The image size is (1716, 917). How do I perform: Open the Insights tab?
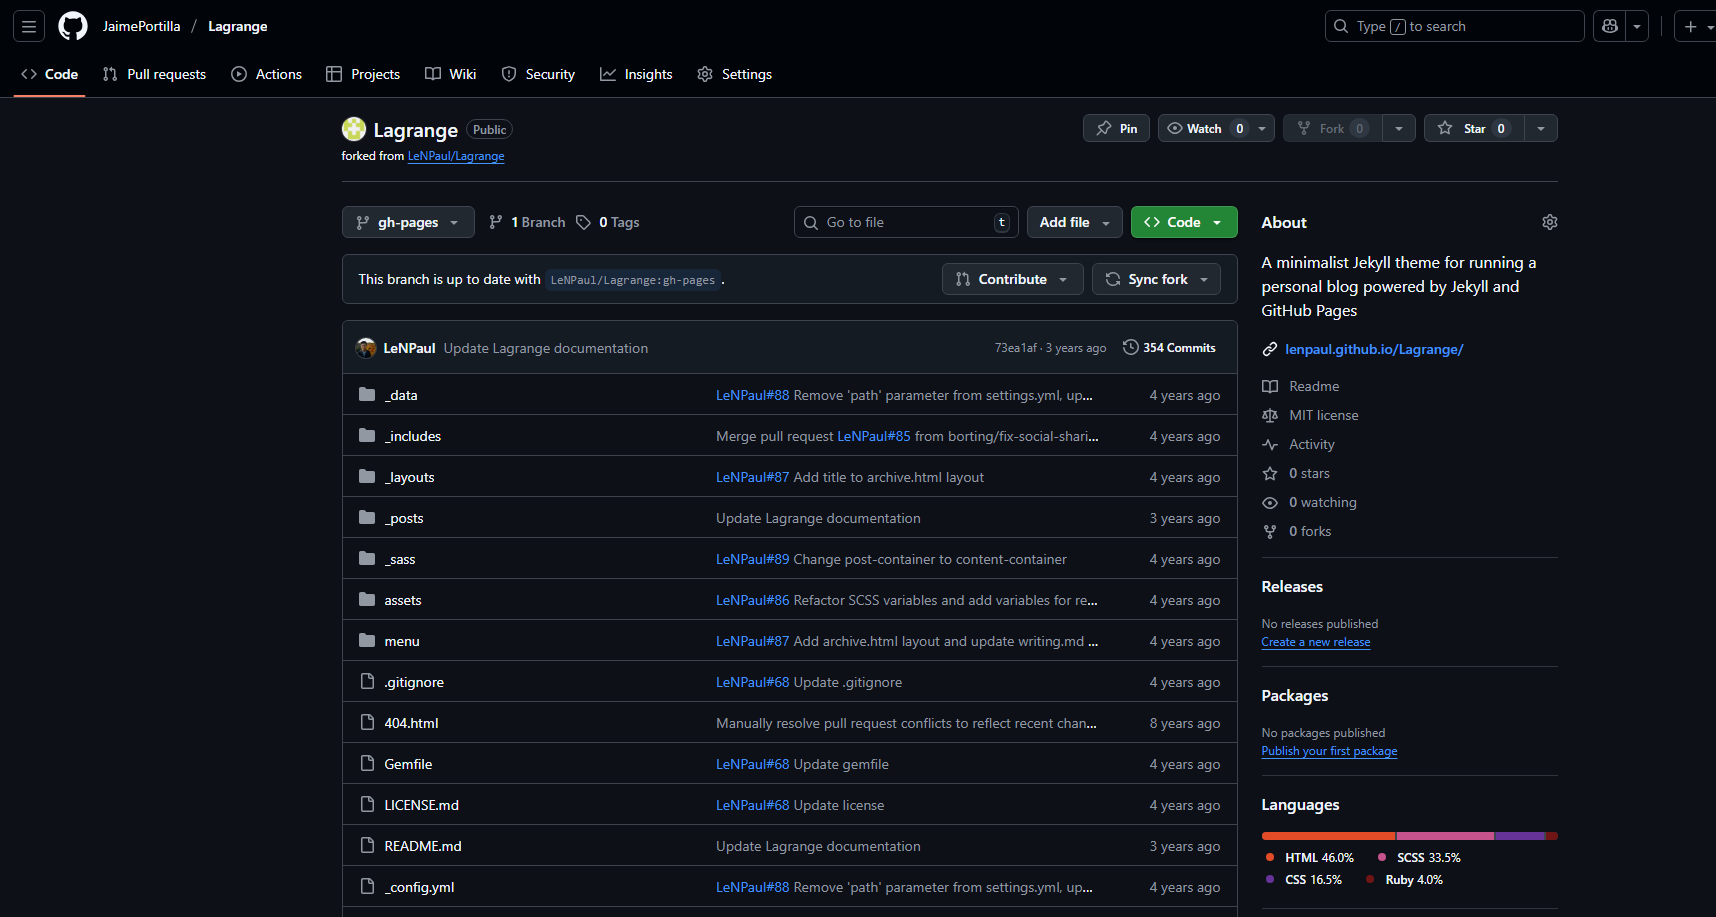(637, 74)
